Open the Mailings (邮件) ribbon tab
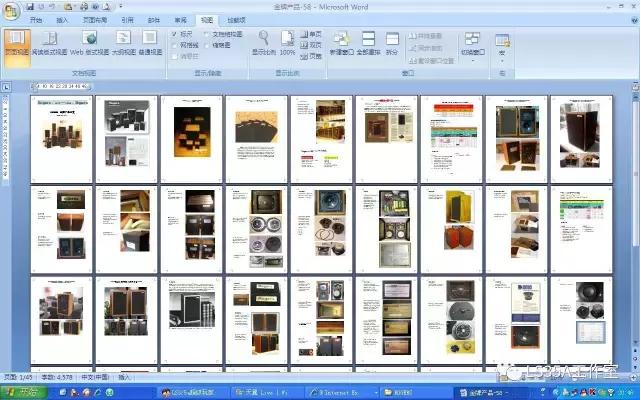The image size is (640, 400). 153,20
